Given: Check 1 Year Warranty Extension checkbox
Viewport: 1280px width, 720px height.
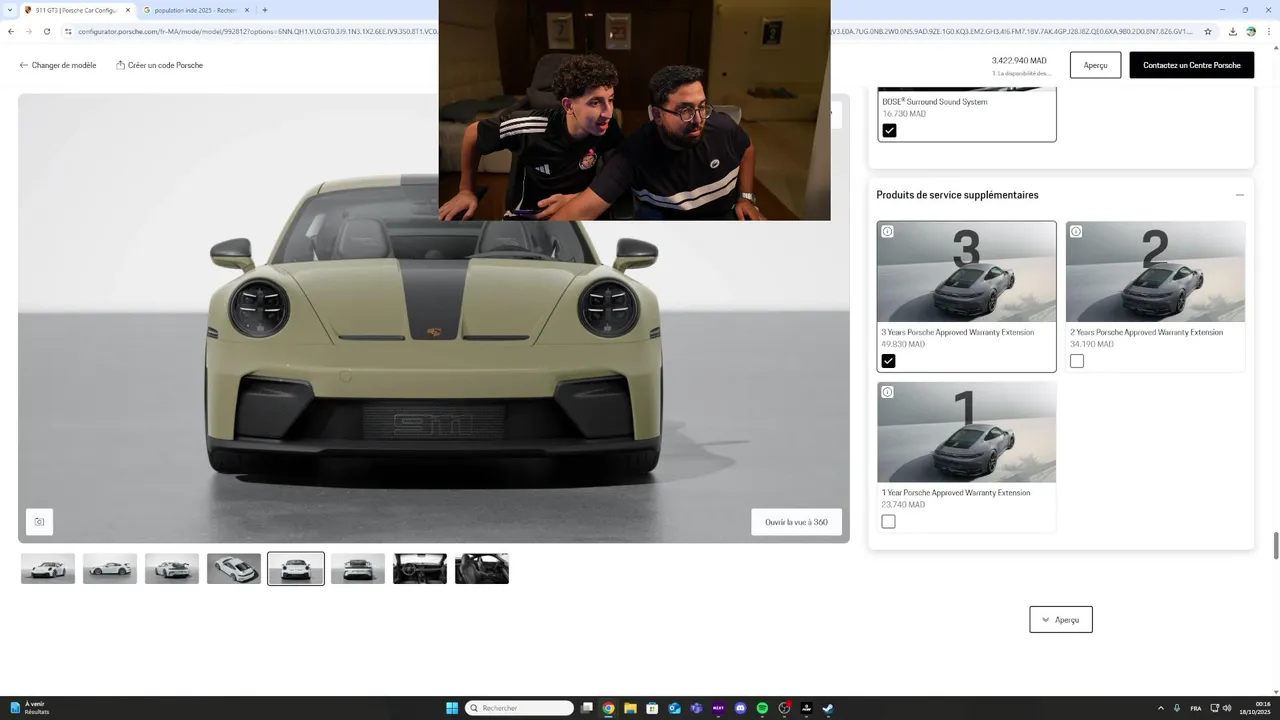Looking at the screenshot, I should (888, 522).
